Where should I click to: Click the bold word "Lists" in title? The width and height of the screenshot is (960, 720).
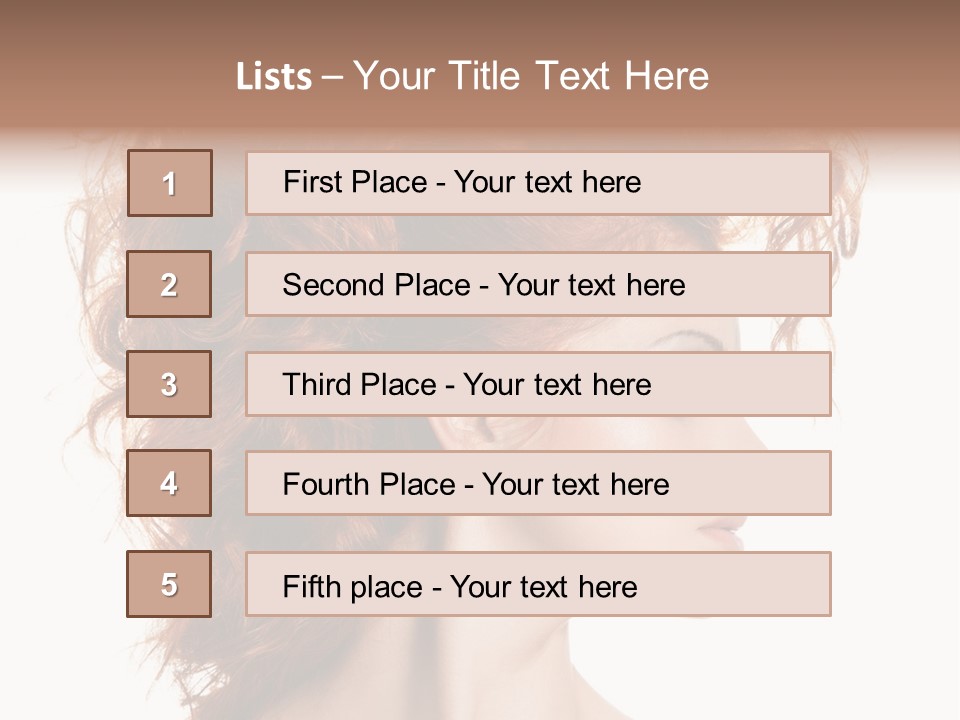274,77
